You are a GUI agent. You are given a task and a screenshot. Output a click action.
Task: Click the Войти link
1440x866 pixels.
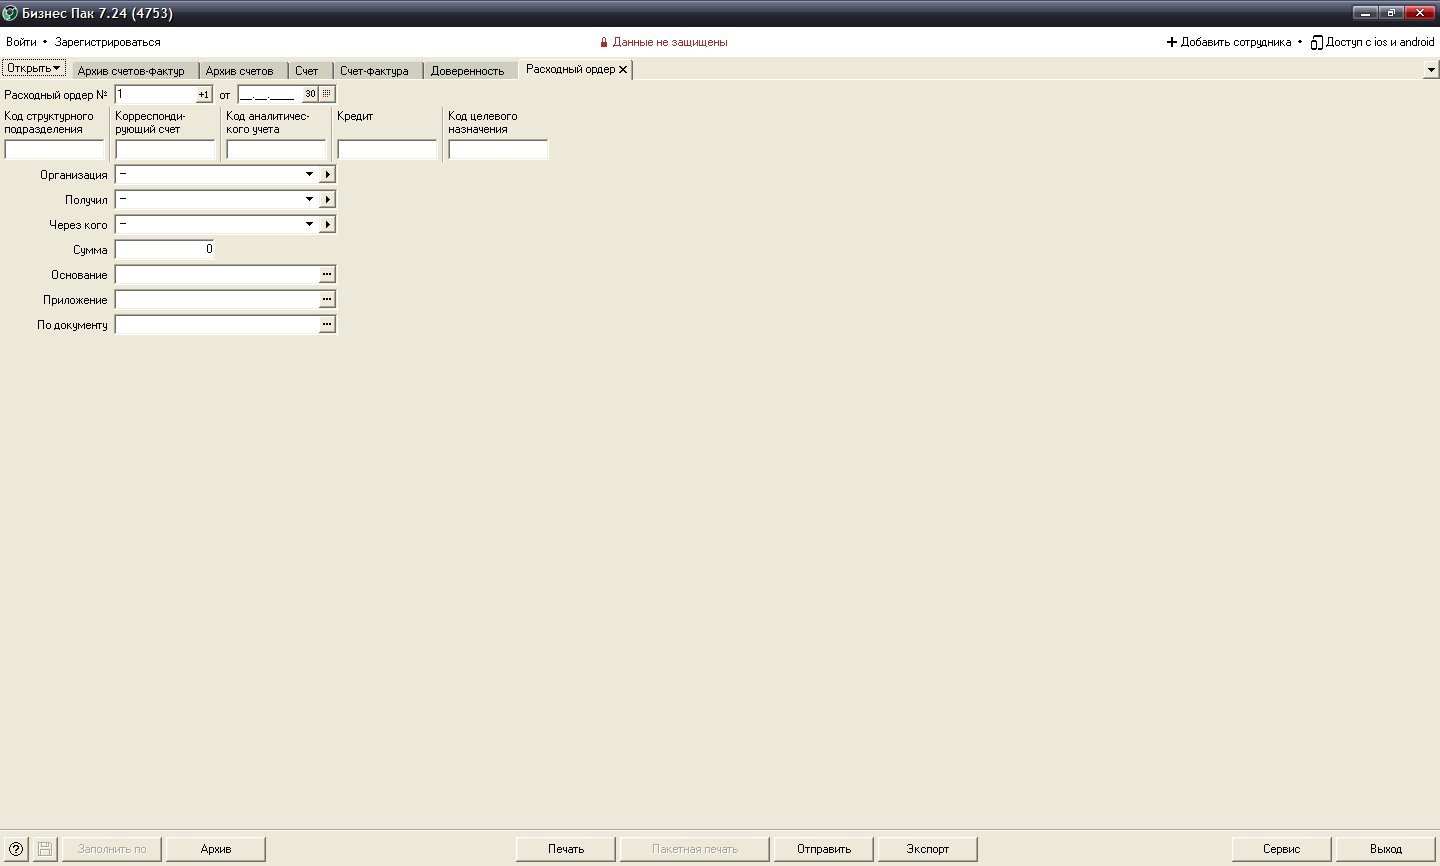pos(21,42)
